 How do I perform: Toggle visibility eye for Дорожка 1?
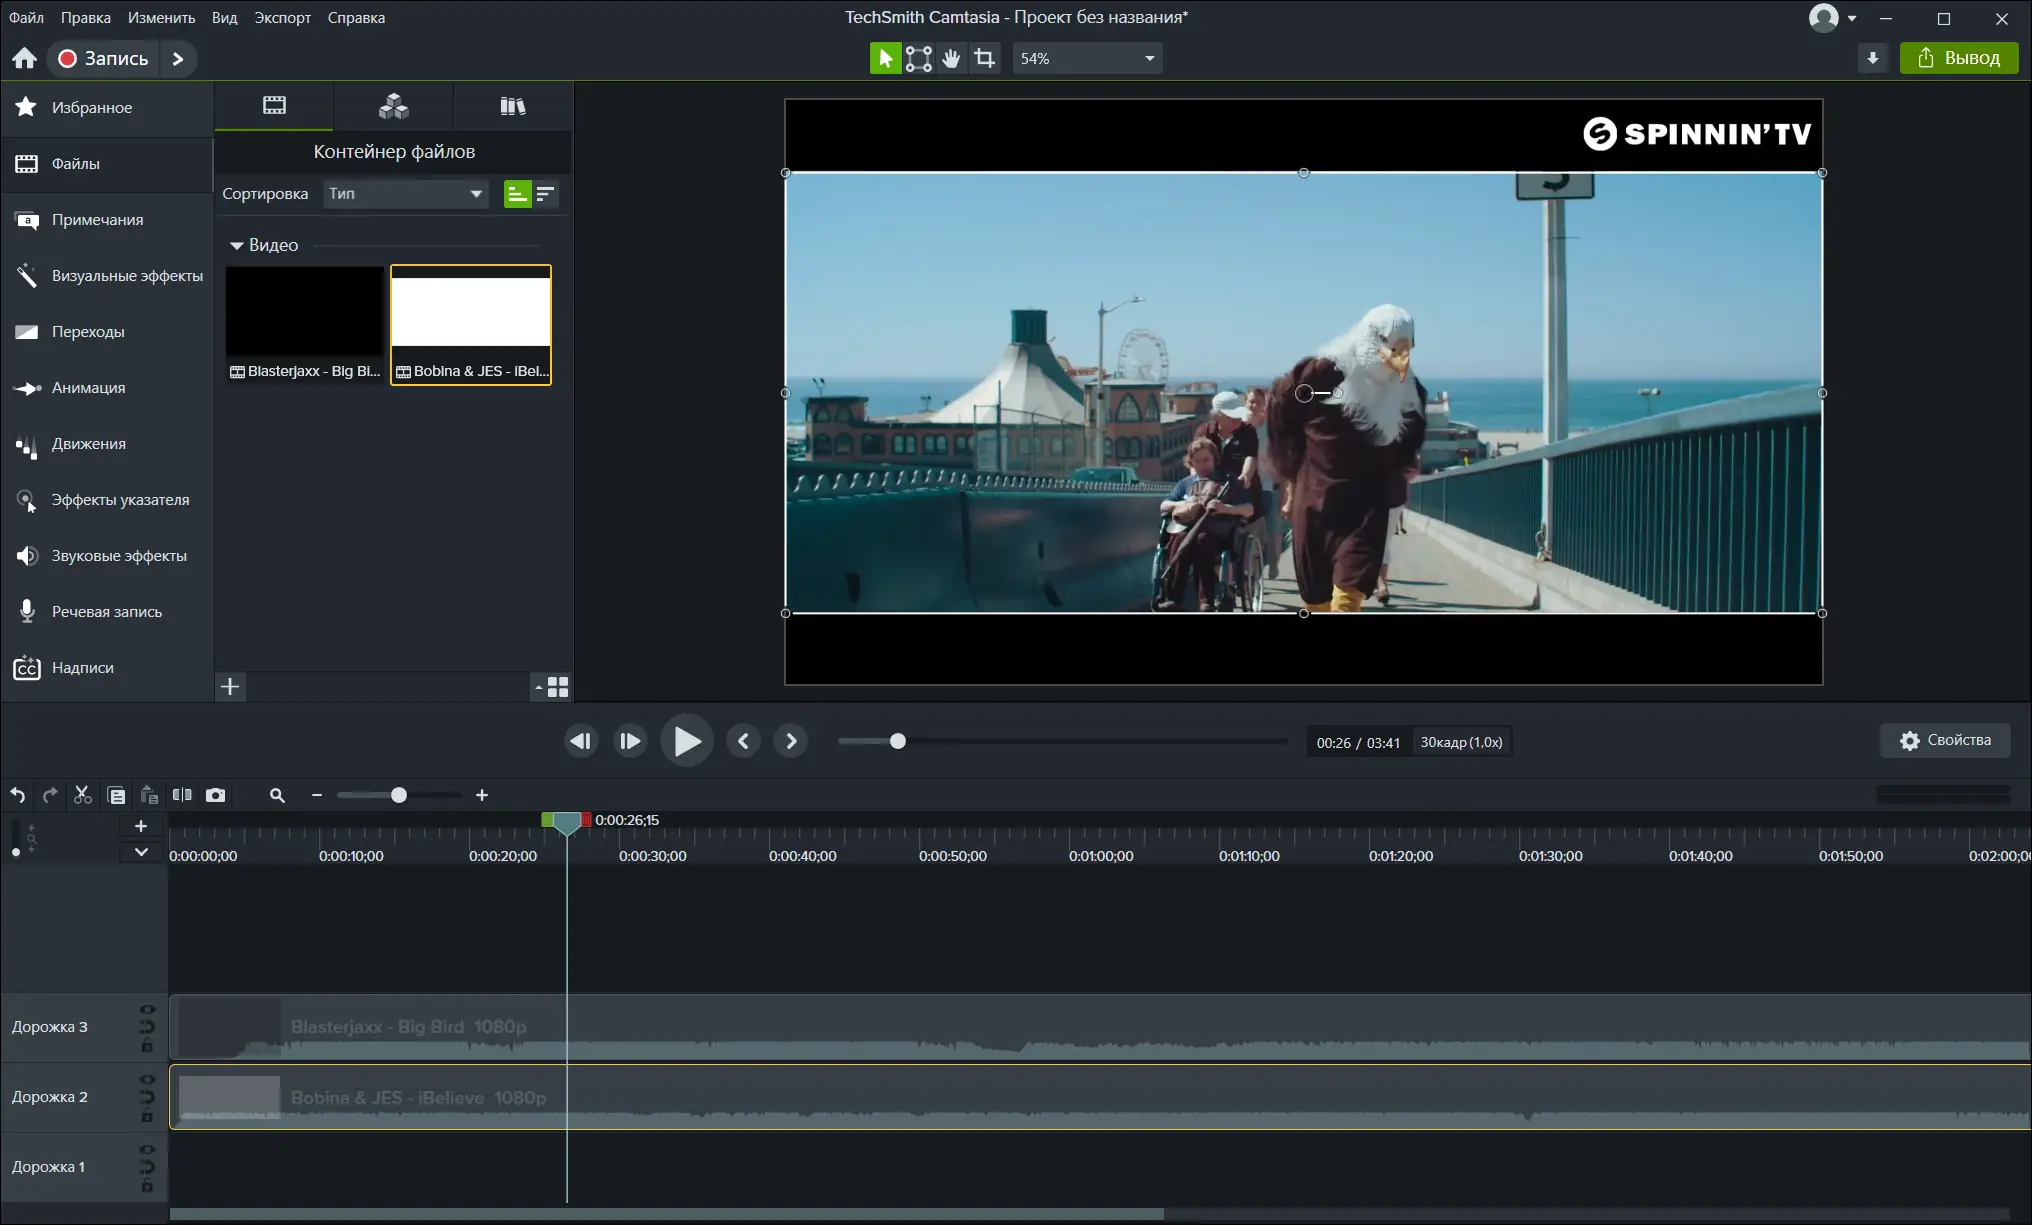point(147,1150)
